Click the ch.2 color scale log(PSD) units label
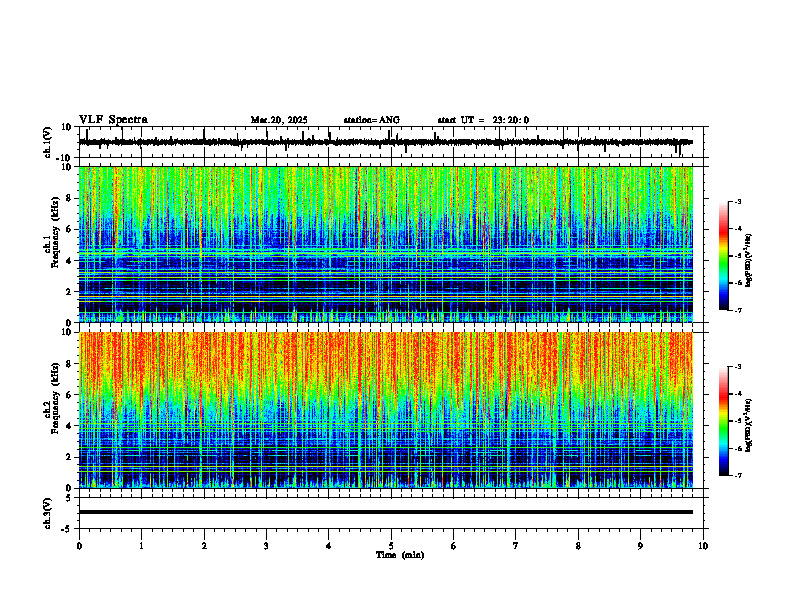The height and width of the screenshot is (612, 792). pos(749,425)
